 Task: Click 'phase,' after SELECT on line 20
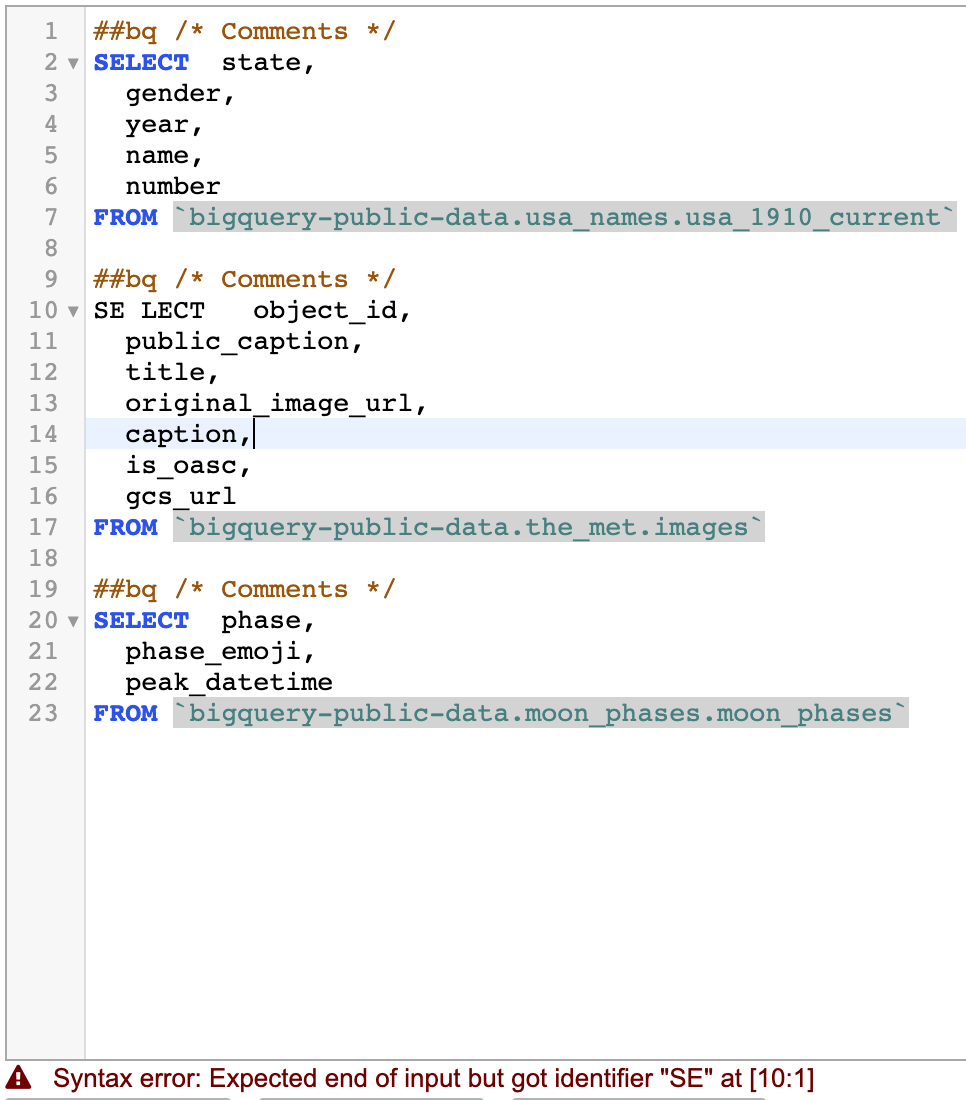[x=268, y=620]
